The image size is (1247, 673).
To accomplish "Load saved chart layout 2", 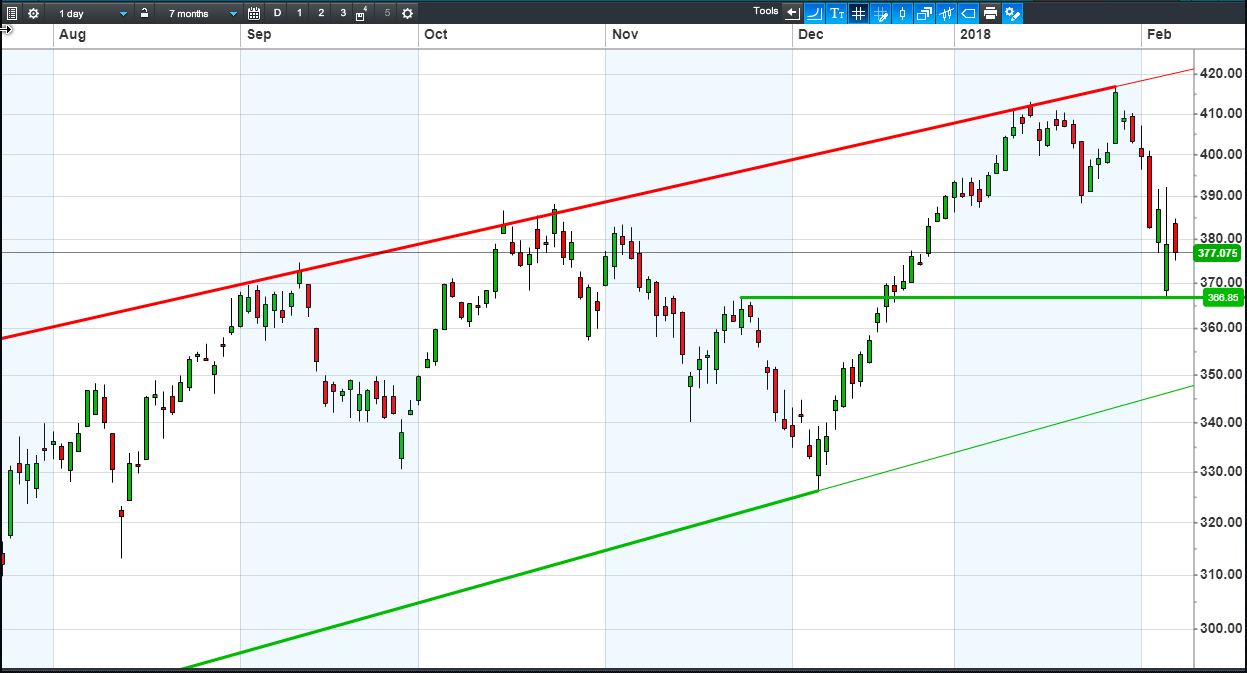I will coord(321,13).
